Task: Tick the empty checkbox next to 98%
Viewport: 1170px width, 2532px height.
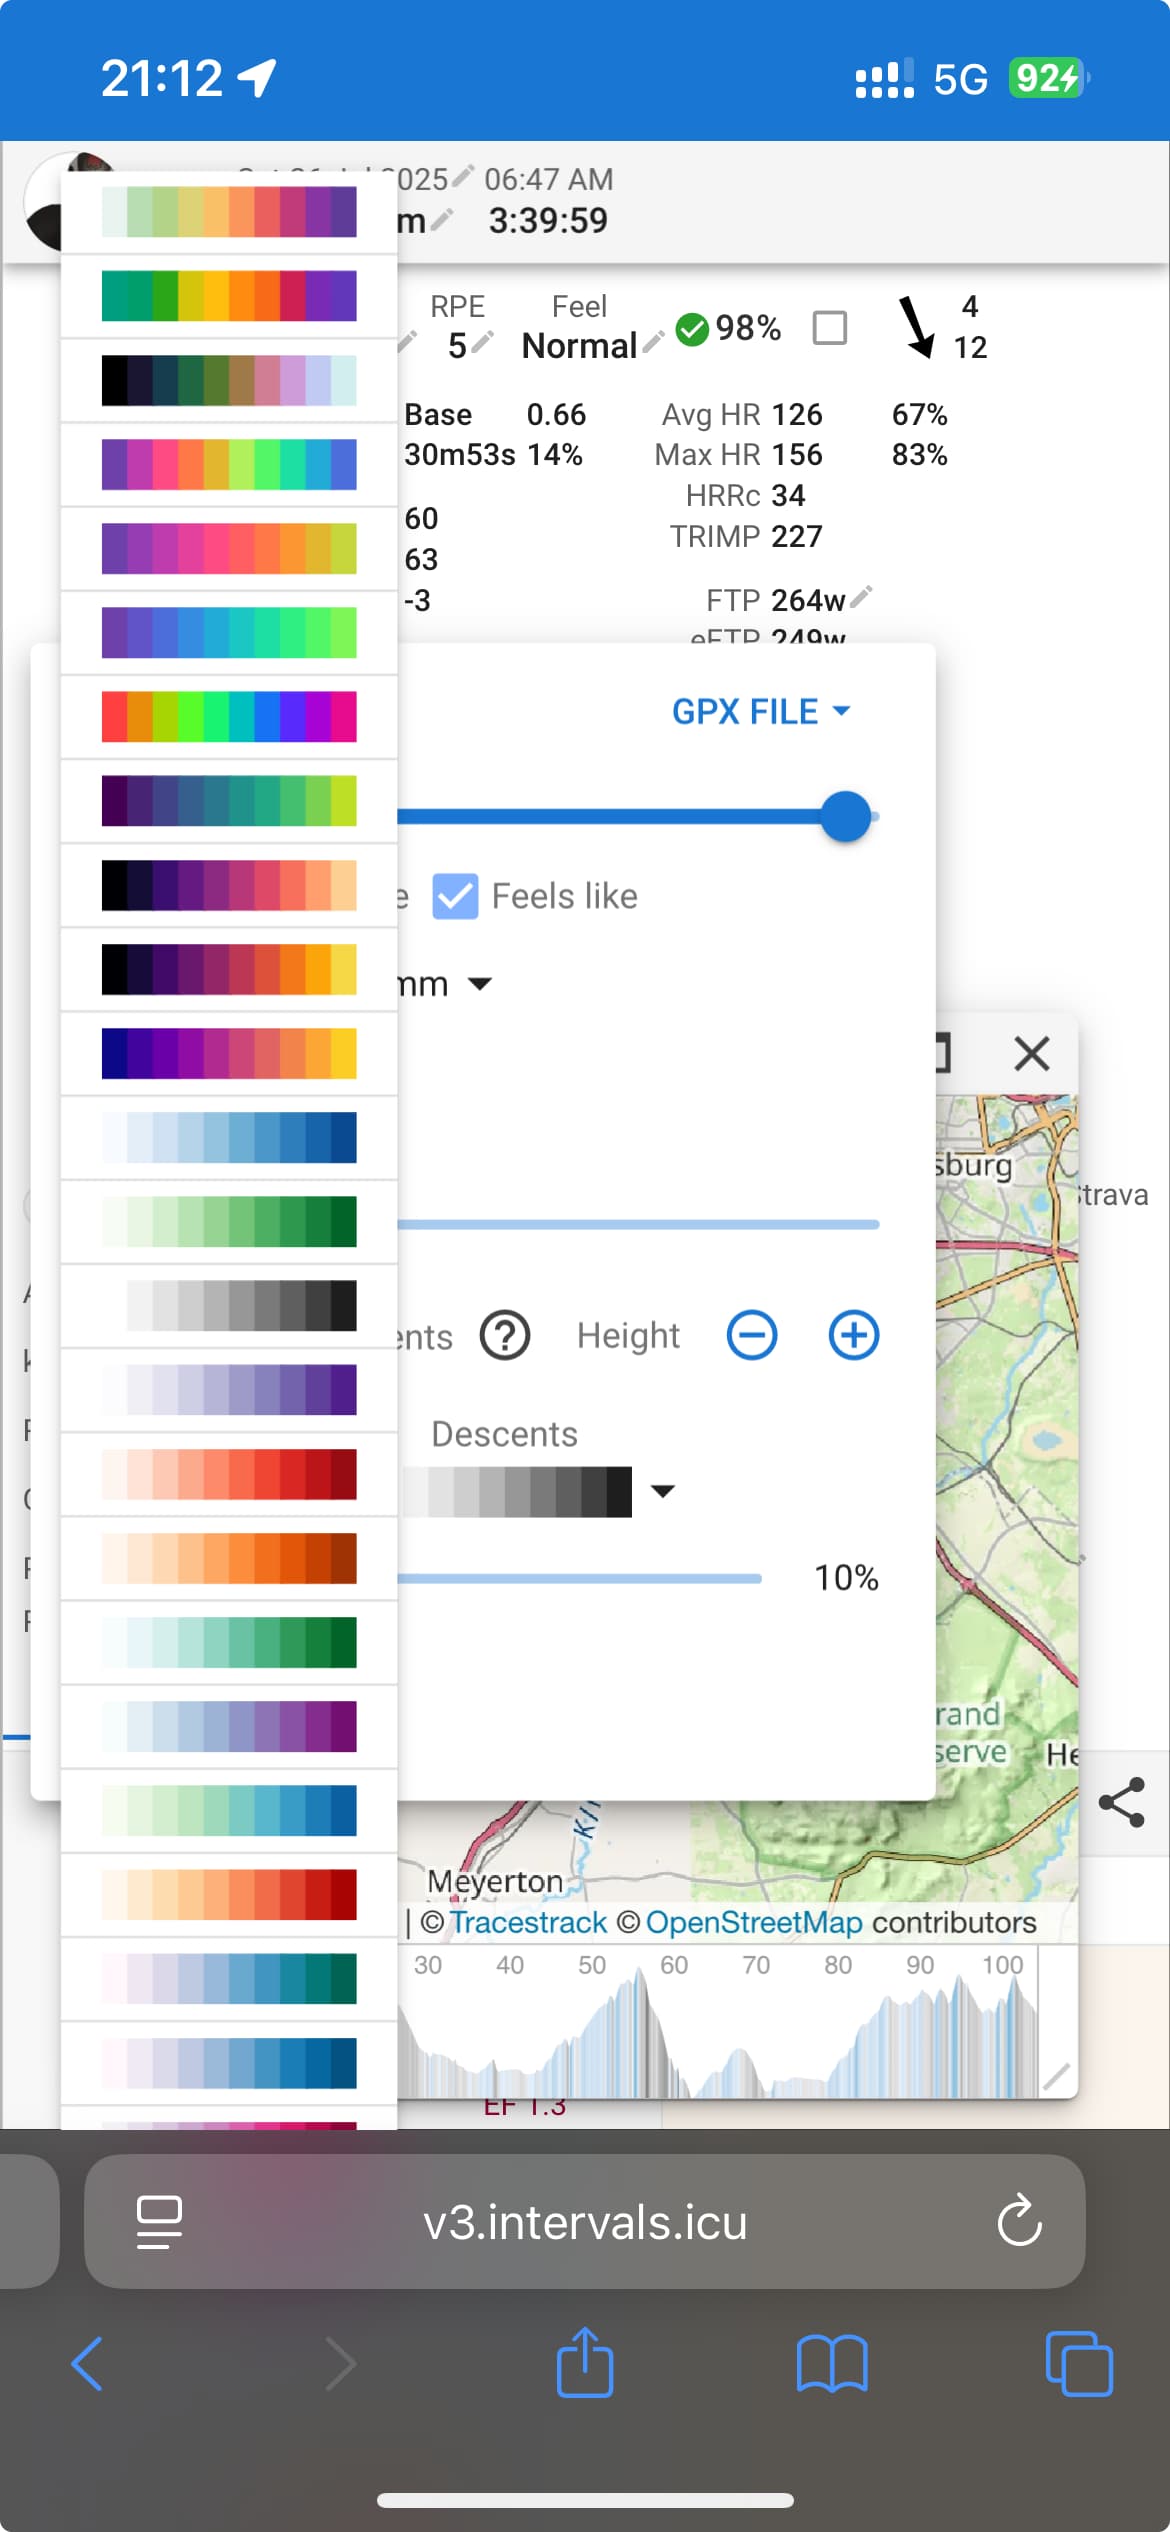Action: coord(830,328)
